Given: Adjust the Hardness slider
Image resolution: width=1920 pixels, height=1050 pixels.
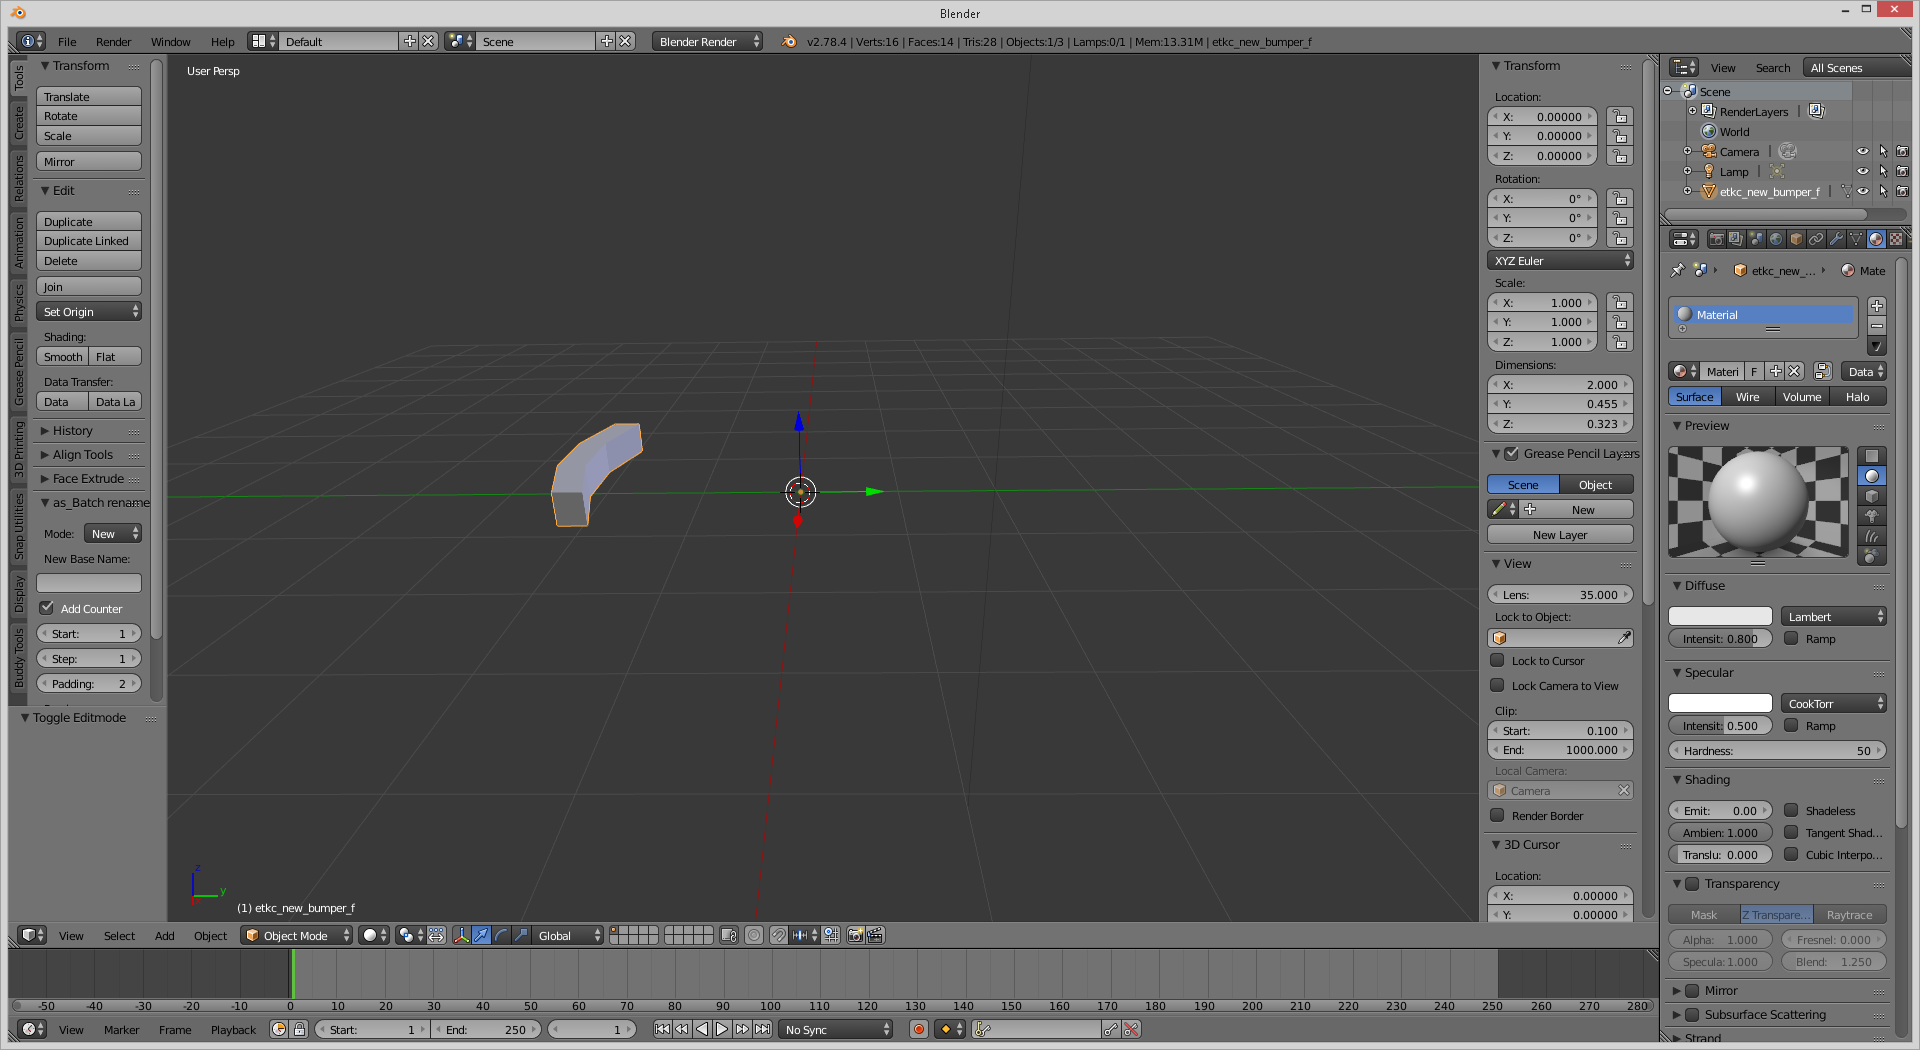Looking at the screenshot, I should click(x=1777, y=750).
